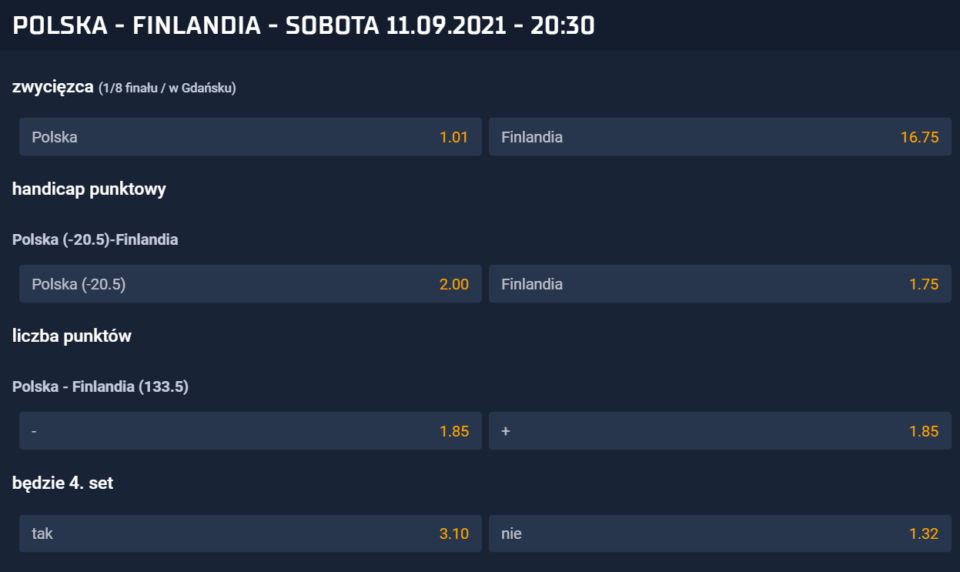Click the 'będzie 4. set' market heading
Screen dimensions: 960x572
coord(62,483)
